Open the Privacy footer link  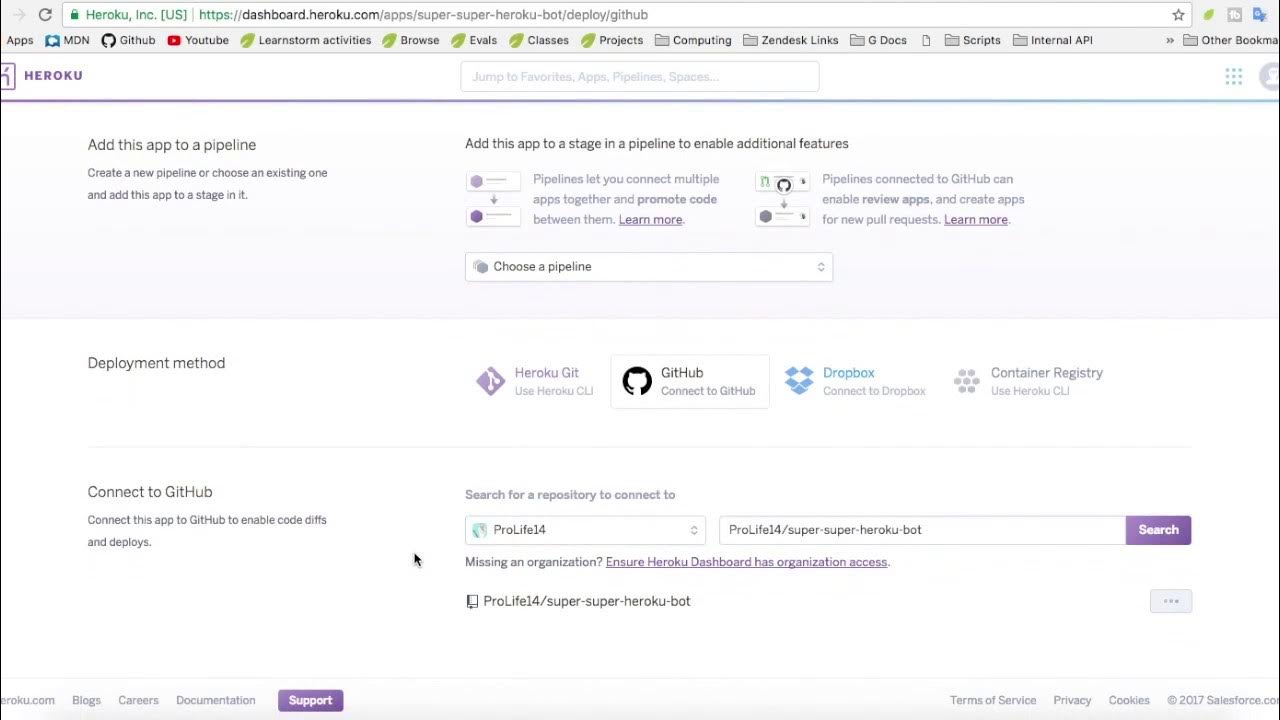pyautogui.click(x=1072, y=700)
